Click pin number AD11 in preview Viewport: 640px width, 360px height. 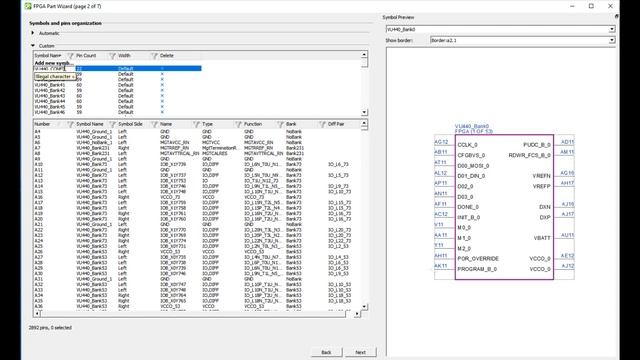[567, 142]
